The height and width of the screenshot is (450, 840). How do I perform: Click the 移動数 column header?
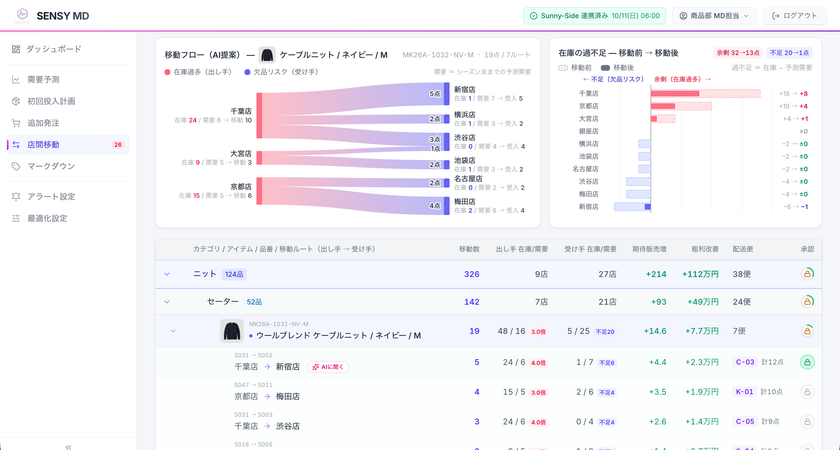pyautogui.click(x=469, y=249)
